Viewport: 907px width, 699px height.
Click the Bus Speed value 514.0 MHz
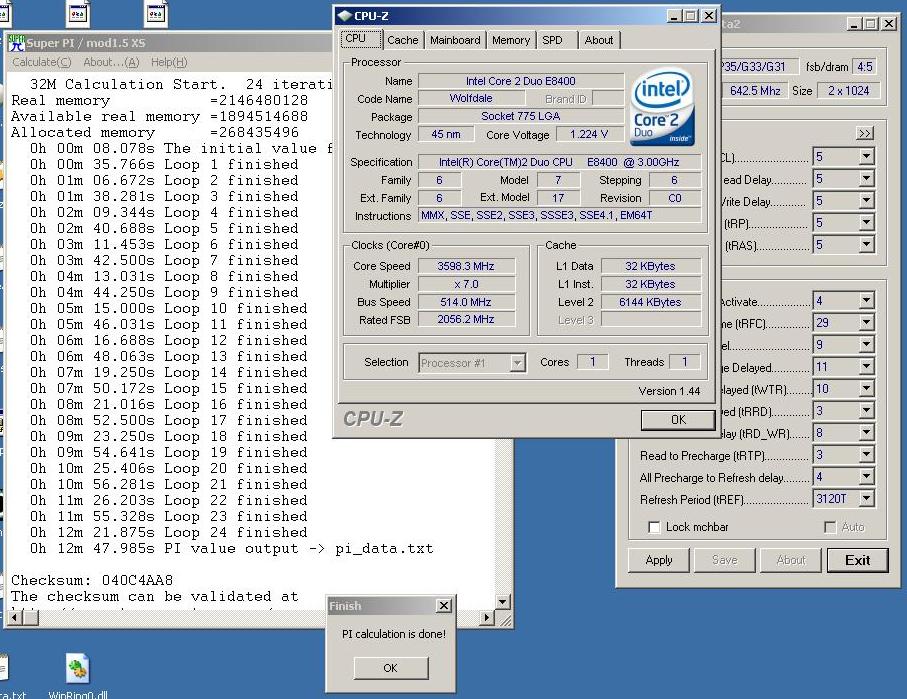pos(466,302)
